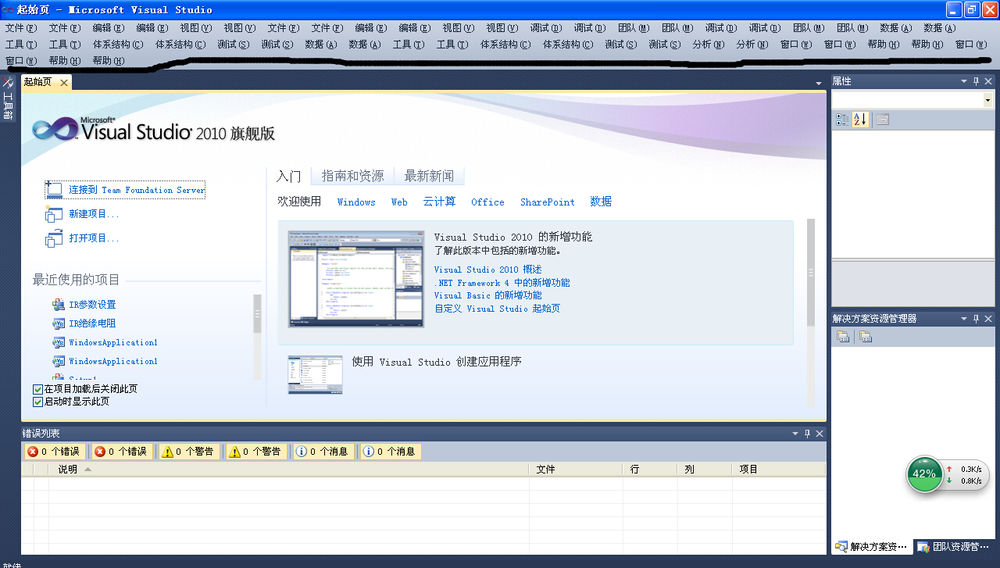Close the 解决方案资源管理器 panel
1000x568 pixels.
pyautogui.click(x=989, y=318)
